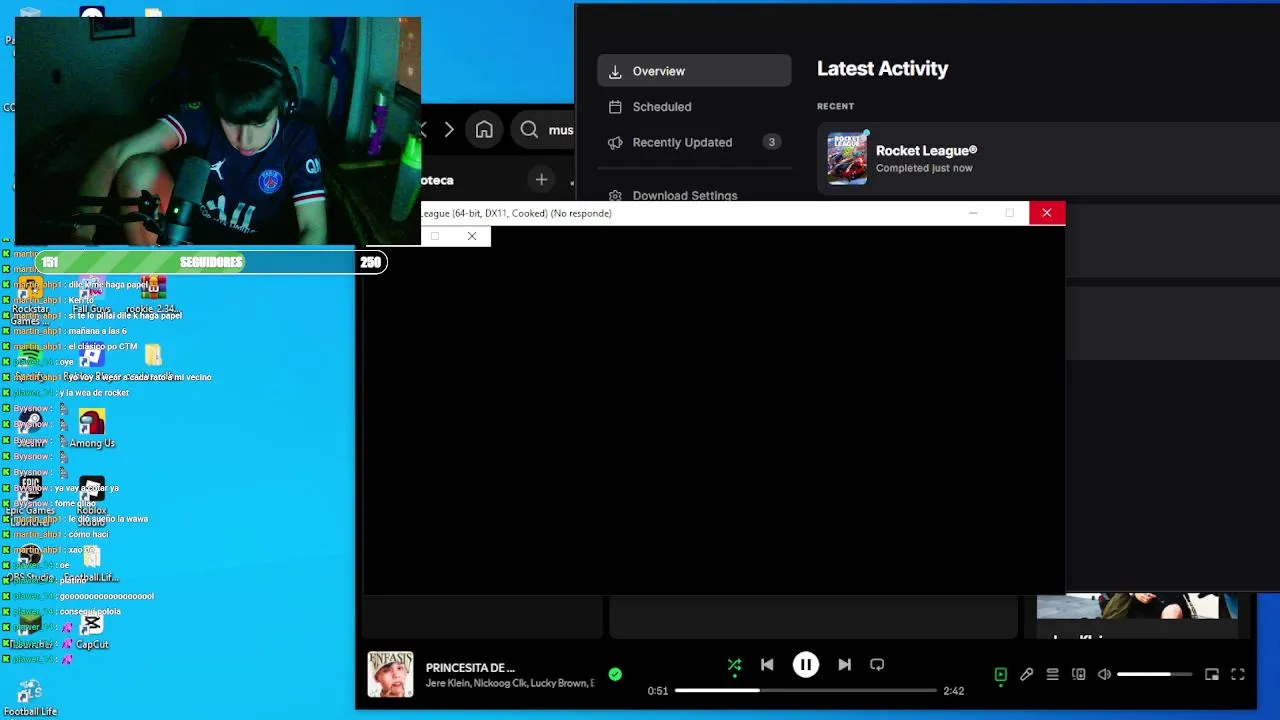Skip to previous track in Spotify
Image resolution: width=1280 pixels, height=720 pixels.
767,665
